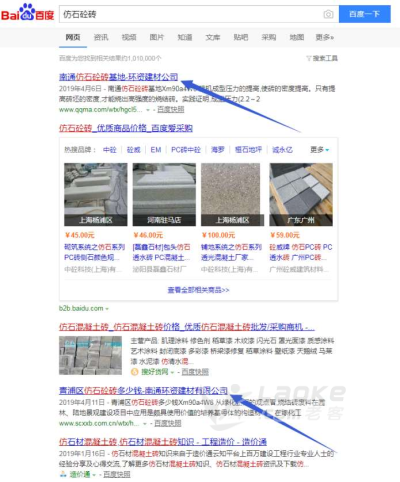Open the 河南驻马店 product thumbnail
This screenshot has width=400, height=482.
[x=164, y=194]
